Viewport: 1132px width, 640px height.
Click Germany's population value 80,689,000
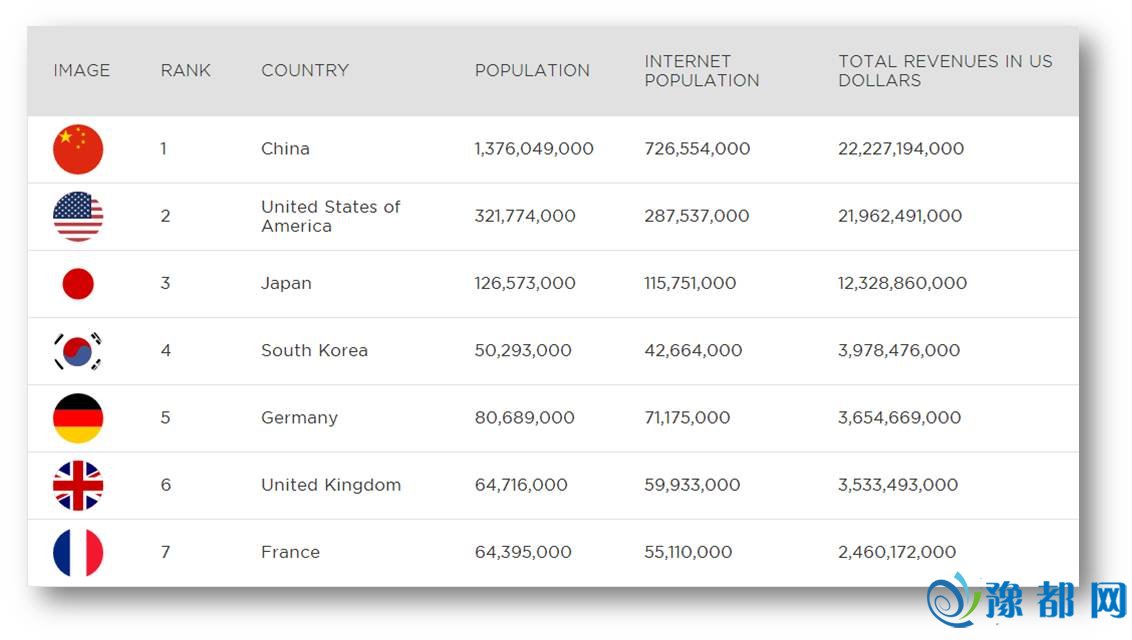point(524,418)
